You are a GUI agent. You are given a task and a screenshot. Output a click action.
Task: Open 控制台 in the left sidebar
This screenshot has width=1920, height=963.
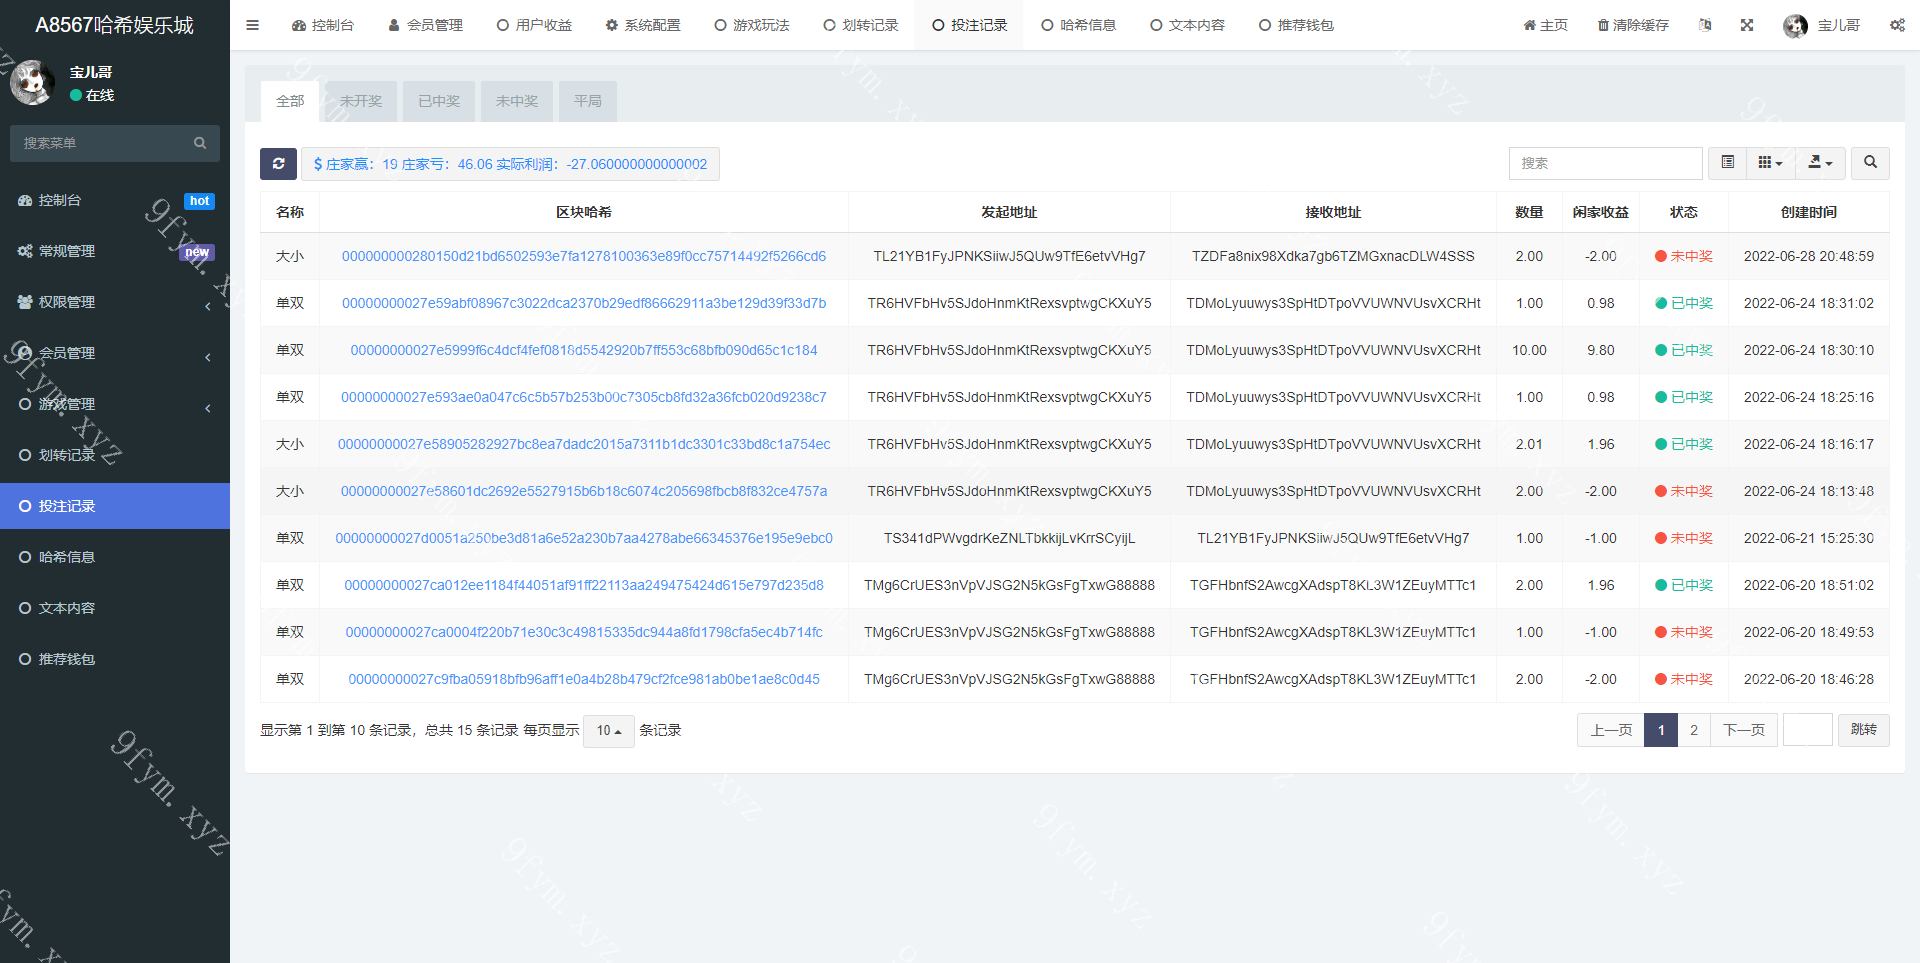pos(115,200)
